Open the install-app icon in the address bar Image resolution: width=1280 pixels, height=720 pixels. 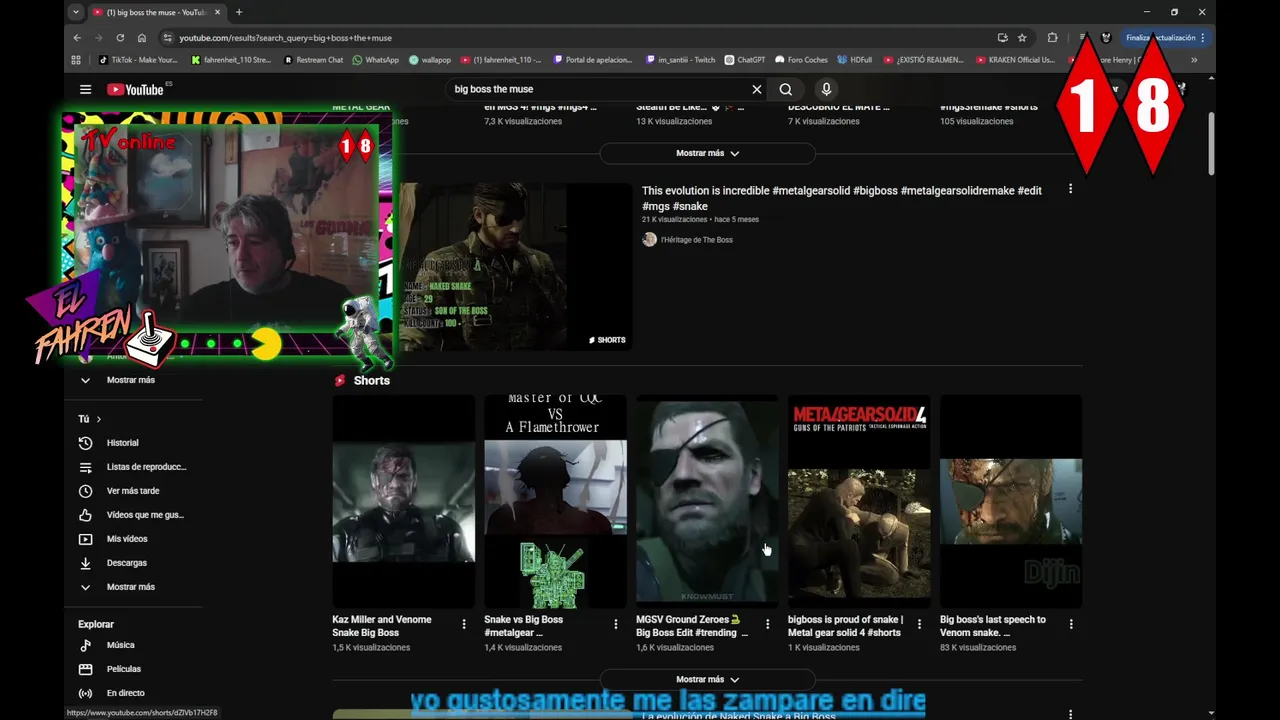[x=1002, y=38]
